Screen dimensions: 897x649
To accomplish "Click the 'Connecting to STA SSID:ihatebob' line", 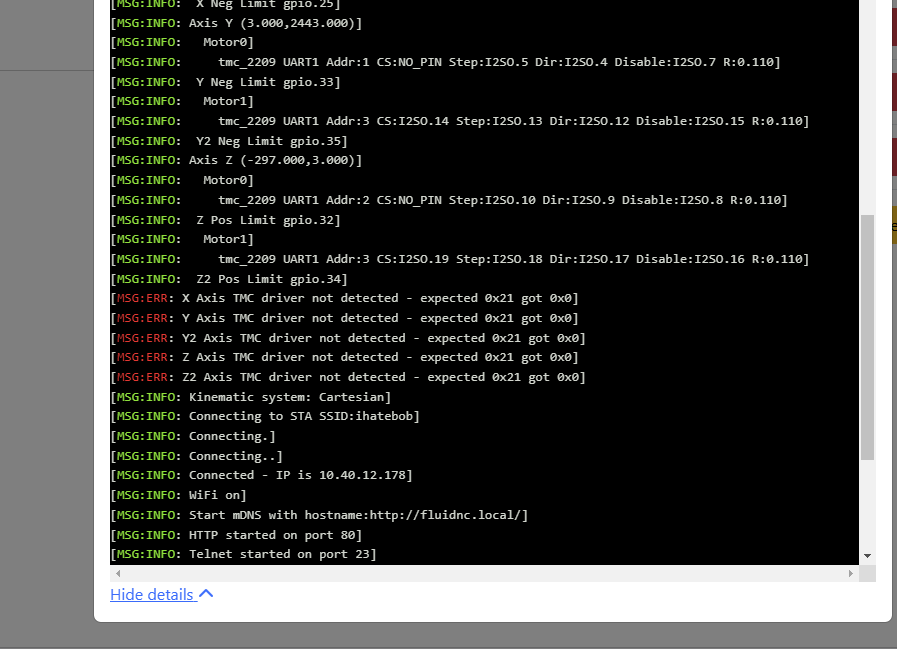I will click(265, 417).
